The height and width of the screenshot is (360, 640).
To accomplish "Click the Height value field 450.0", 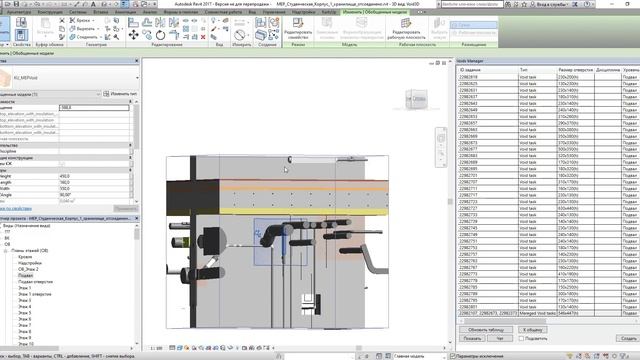I will 94,176.
